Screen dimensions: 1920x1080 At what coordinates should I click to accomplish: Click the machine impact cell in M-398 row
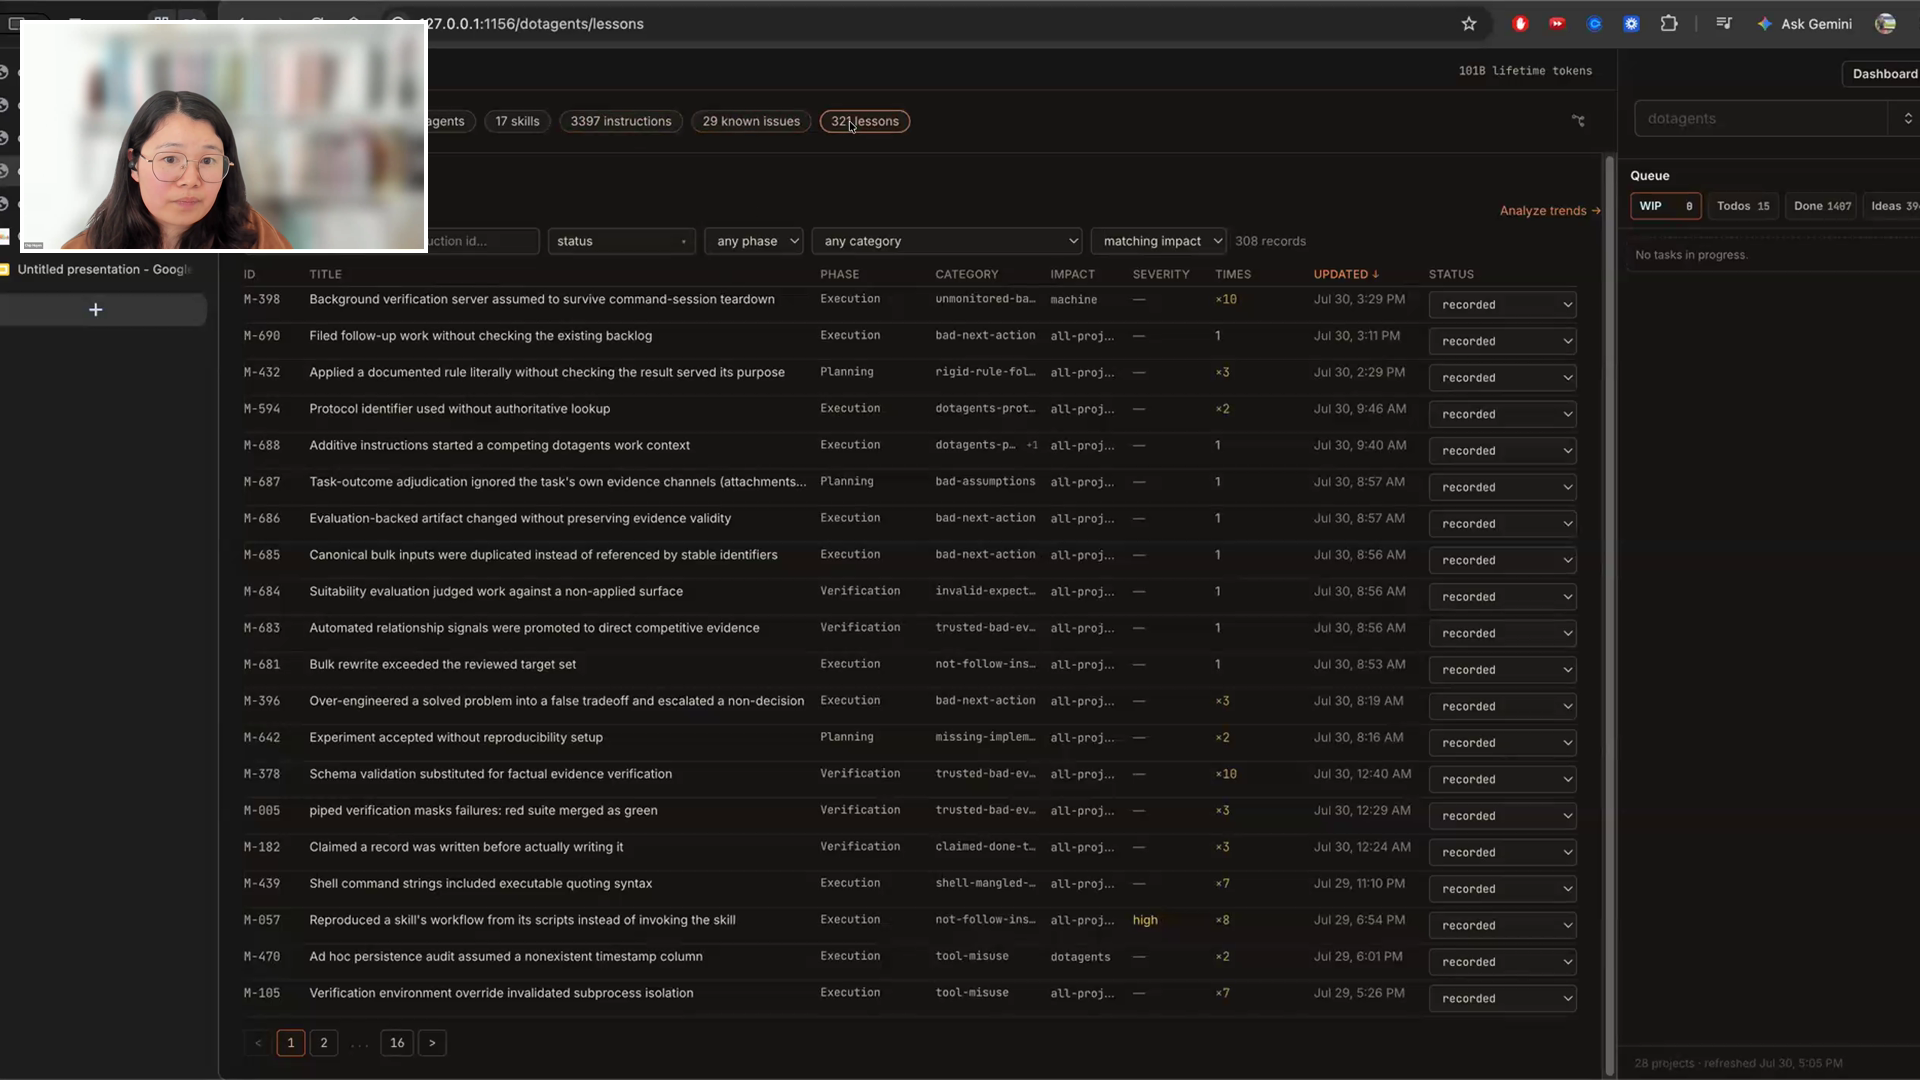point(1073,300)
